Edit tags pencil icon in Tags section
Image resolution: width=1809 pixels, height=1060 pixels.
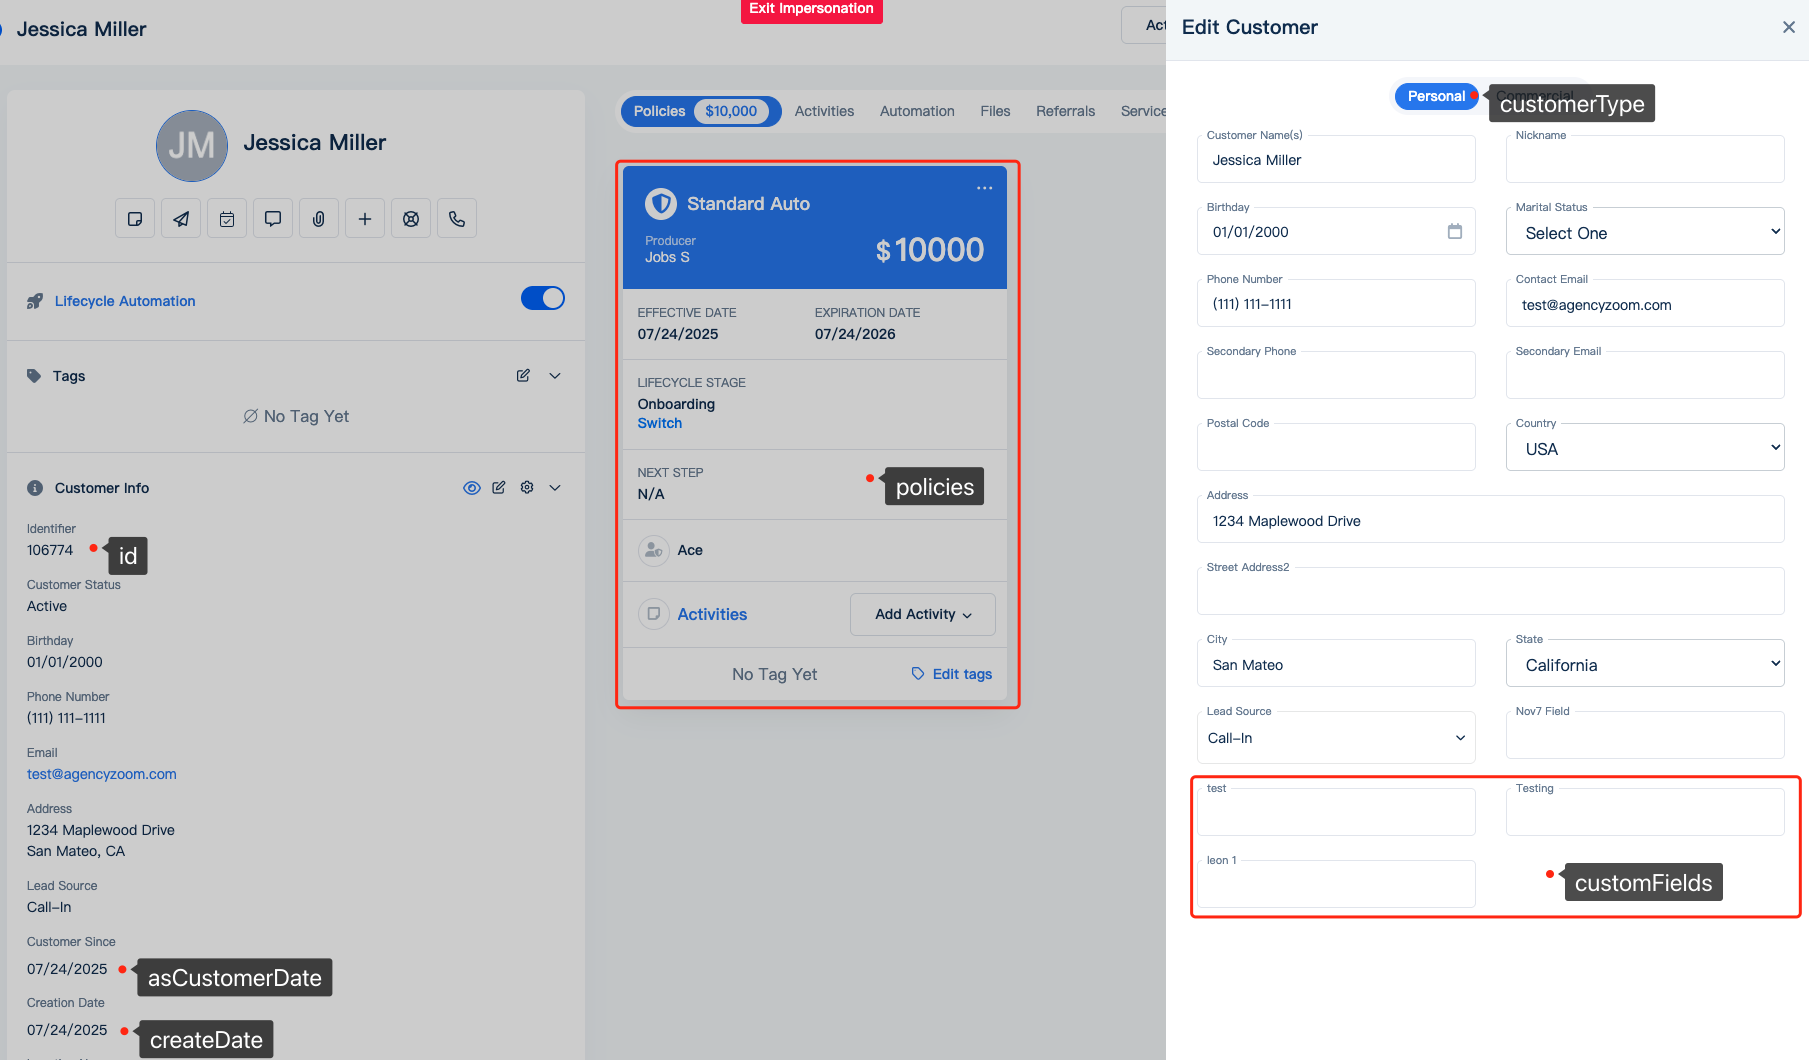(x=523, y=376)
